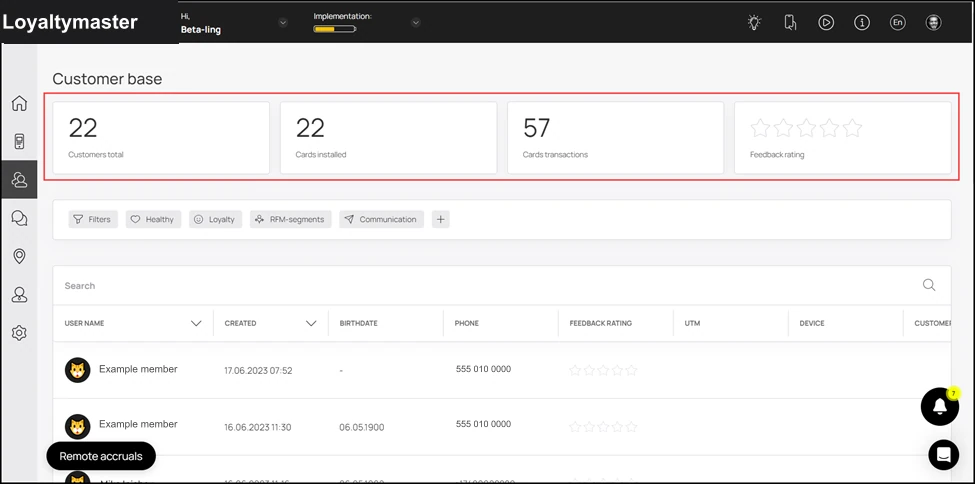Add a new segment with plus button

pos(441,219)
